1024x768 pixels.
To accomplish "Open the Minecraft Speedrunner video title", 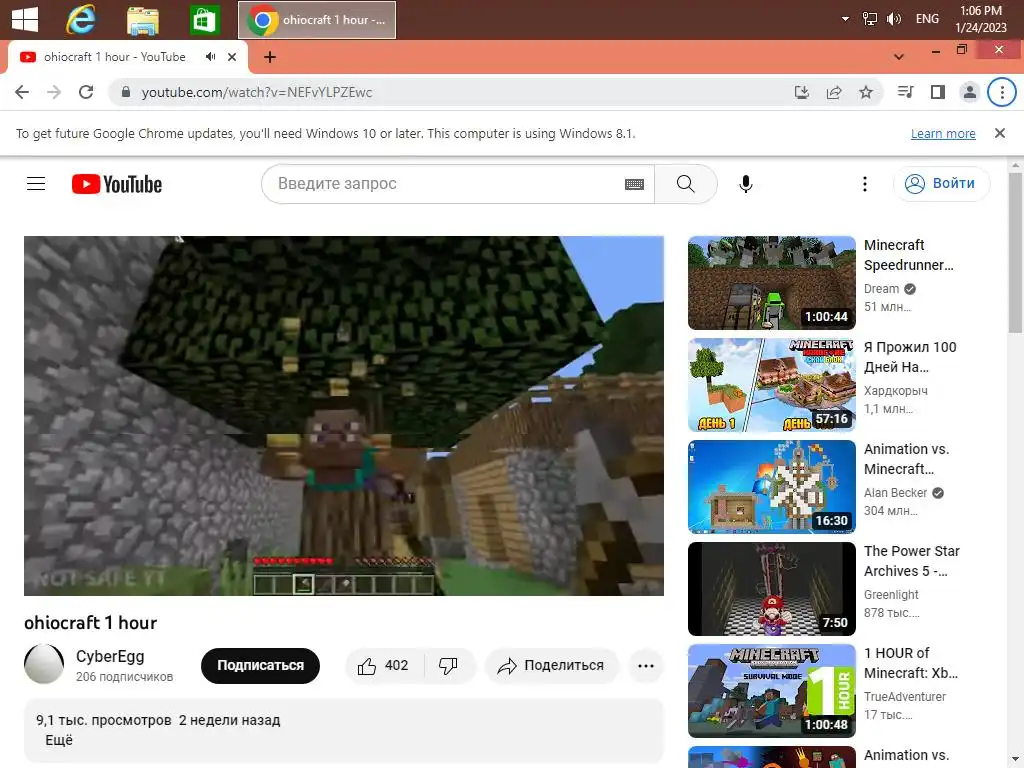I will [x=908, y=255].
